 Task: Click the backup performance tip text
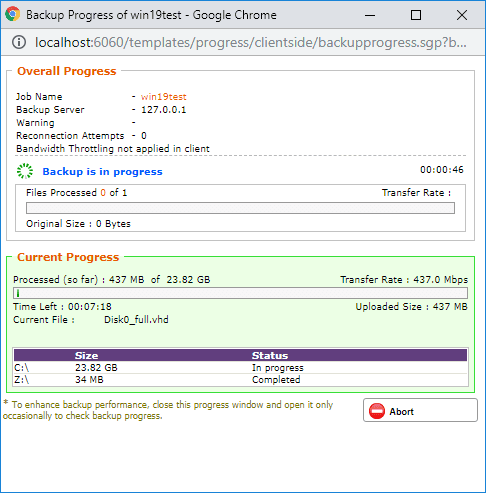(168, 410)
